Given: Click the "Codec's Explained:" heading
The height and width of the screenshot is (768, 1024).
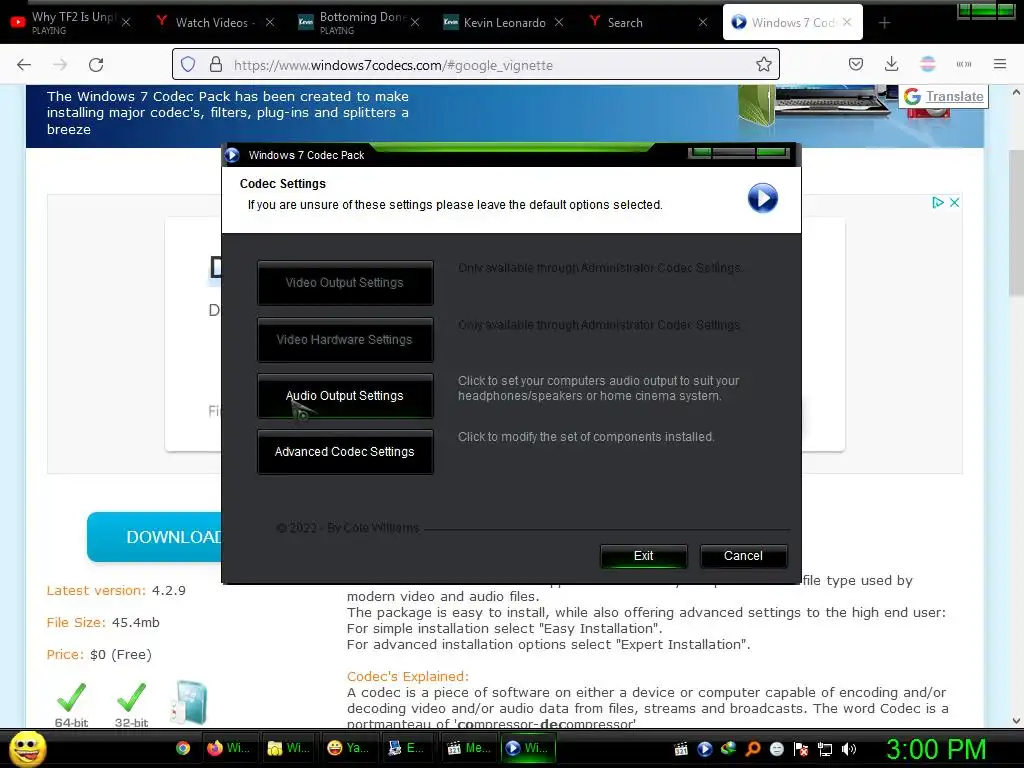Looking at the screenshot, I should coord(408,677).
